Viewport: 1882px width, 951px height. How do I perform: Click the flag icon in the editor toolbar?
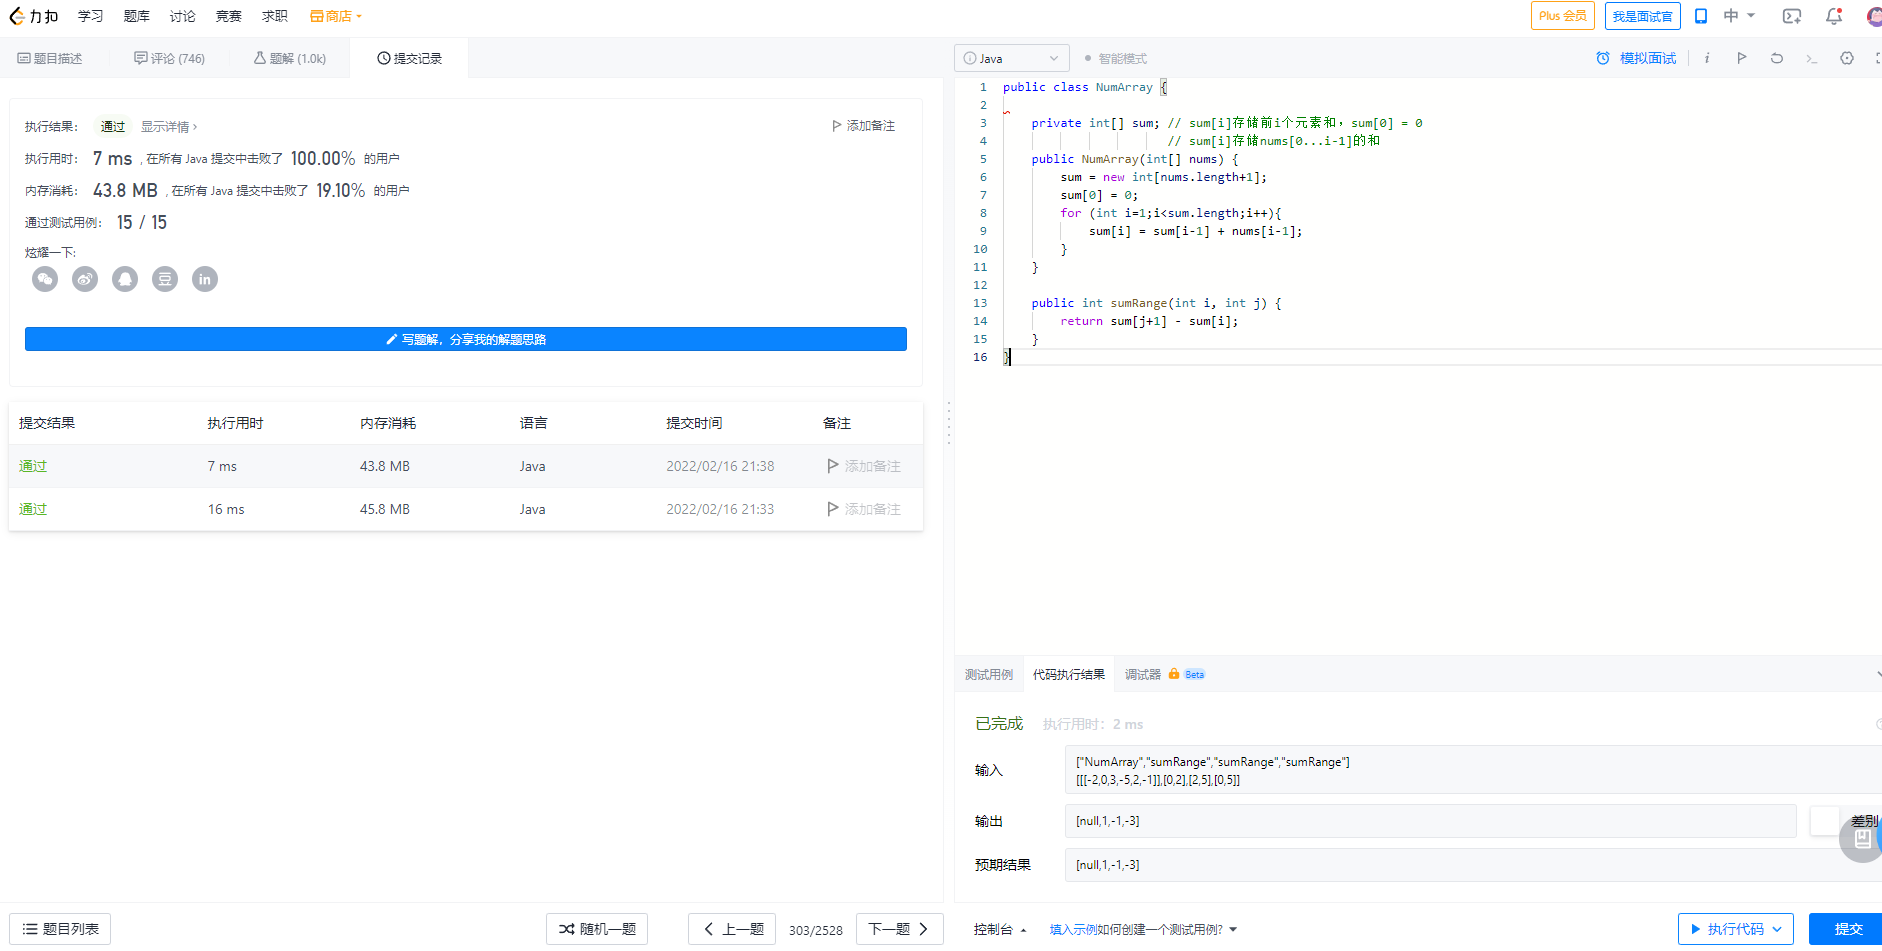coord(1741,58)
